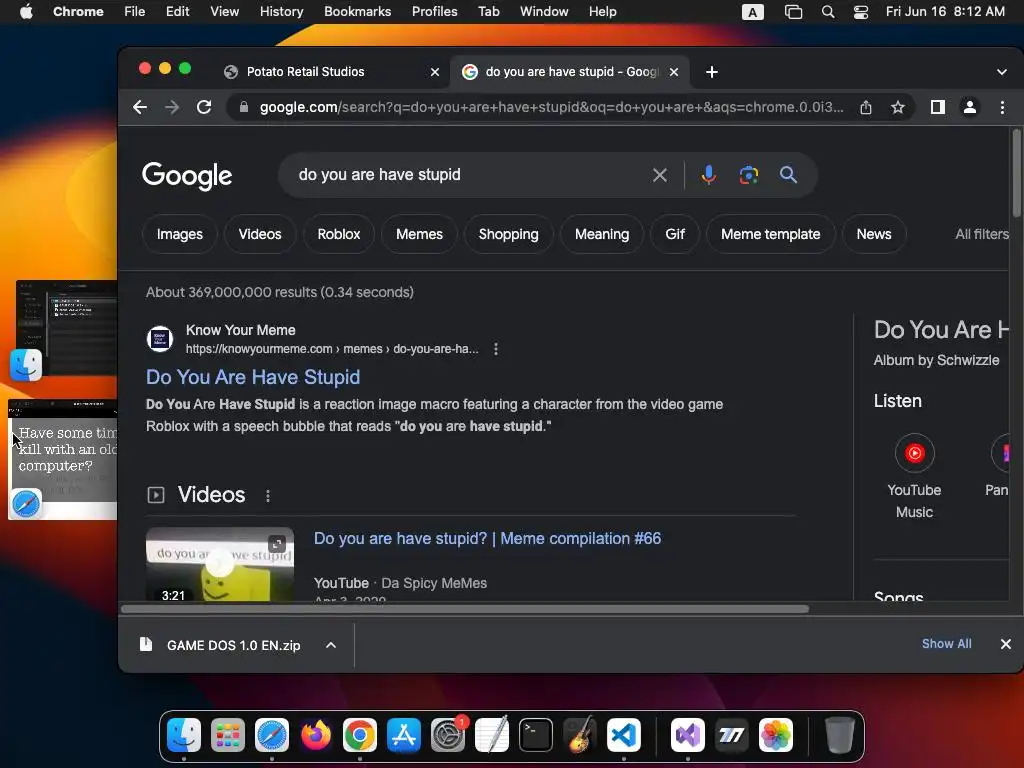Click Show All downloads
The width and height of the screenshot is (1024, 768).
coord(946,644)
